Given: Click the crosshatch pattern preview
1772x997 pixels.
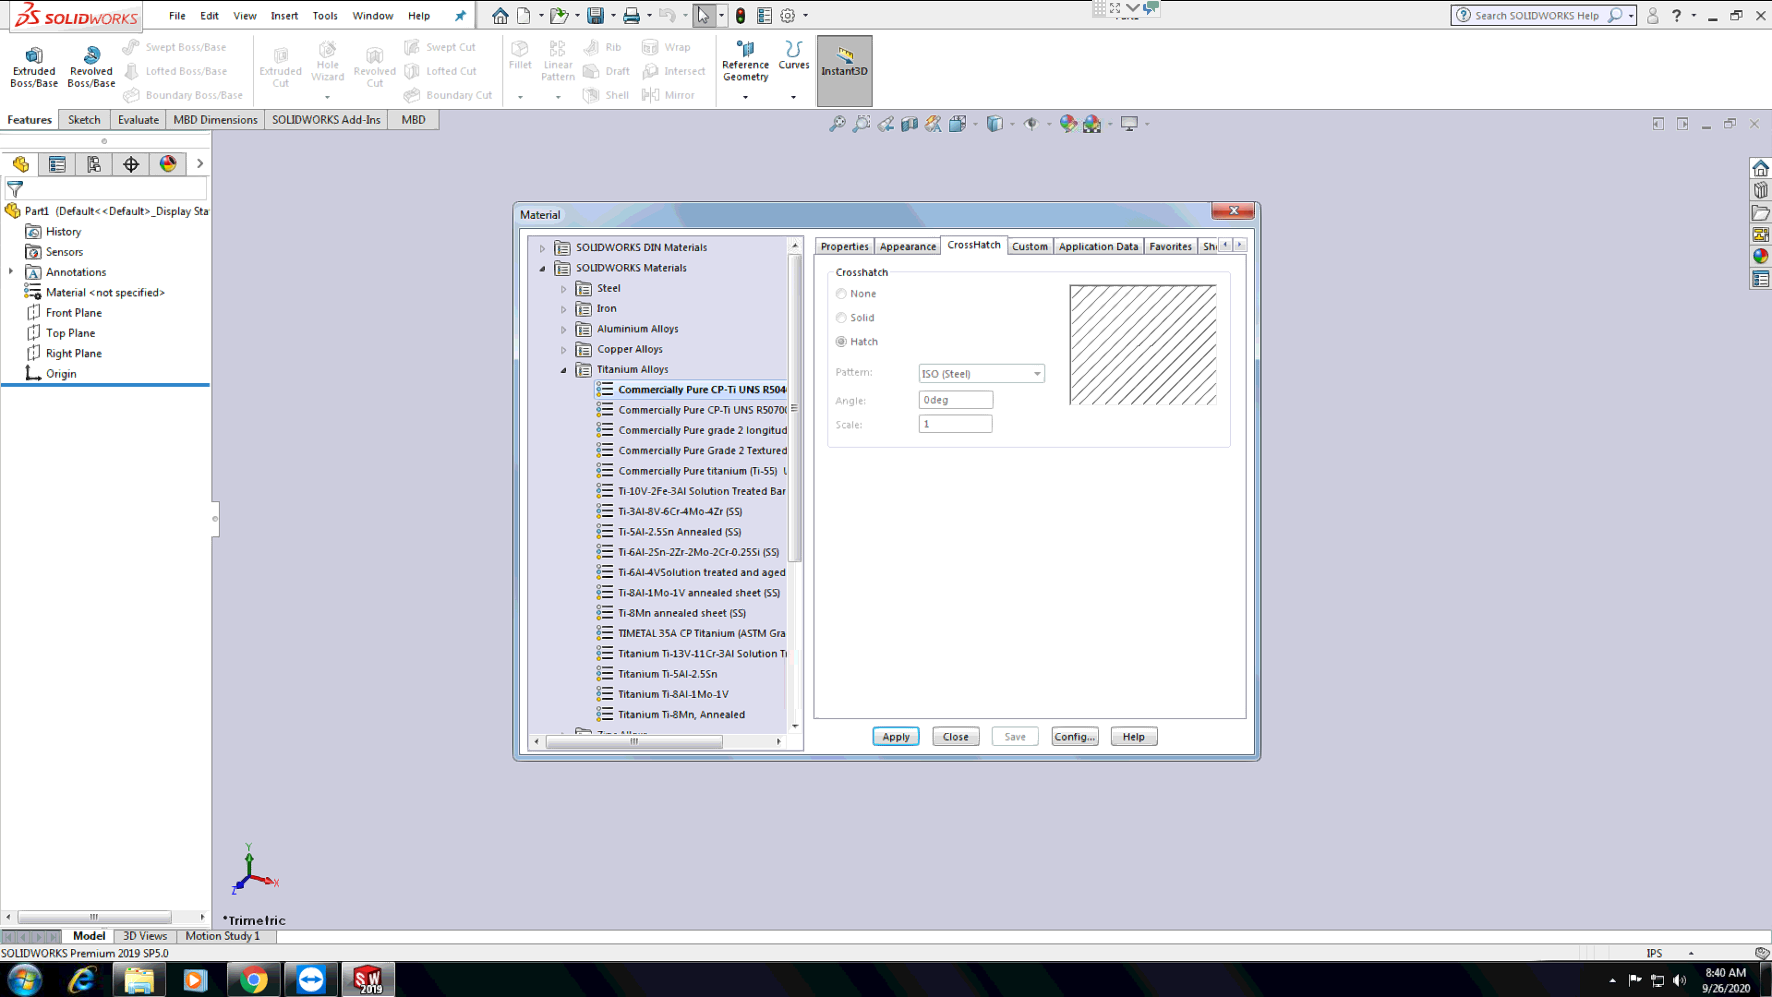Looking at the screenshot, I should 1143,345.
